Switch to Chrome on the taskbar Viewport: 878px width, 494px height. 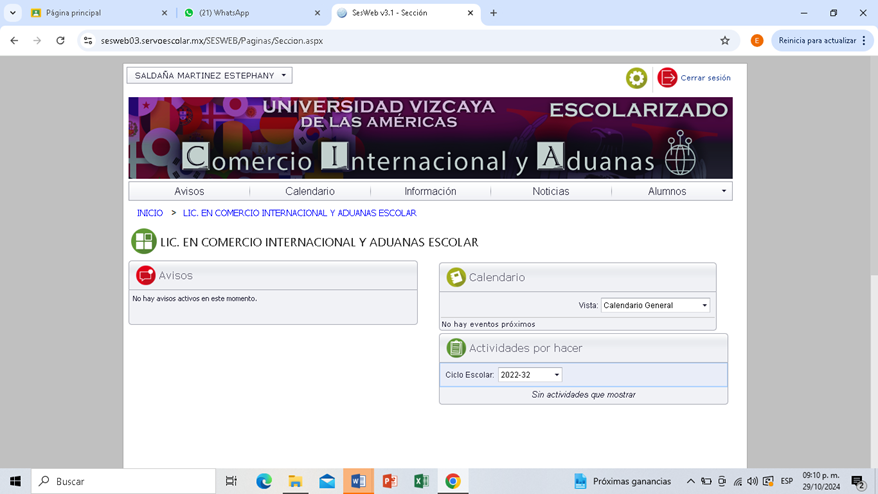[453, 481]
